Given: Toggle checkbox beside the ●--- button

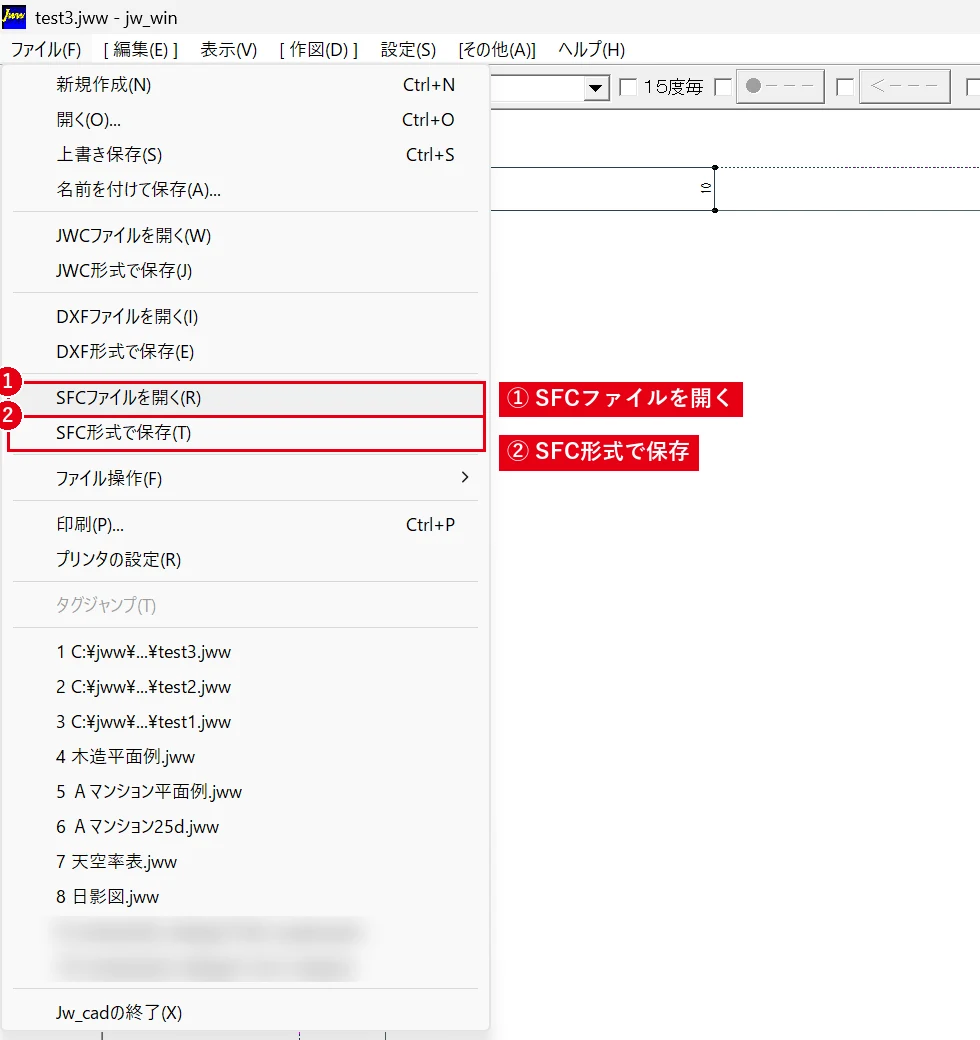Looking at the screenshot, I should (723, 87).
